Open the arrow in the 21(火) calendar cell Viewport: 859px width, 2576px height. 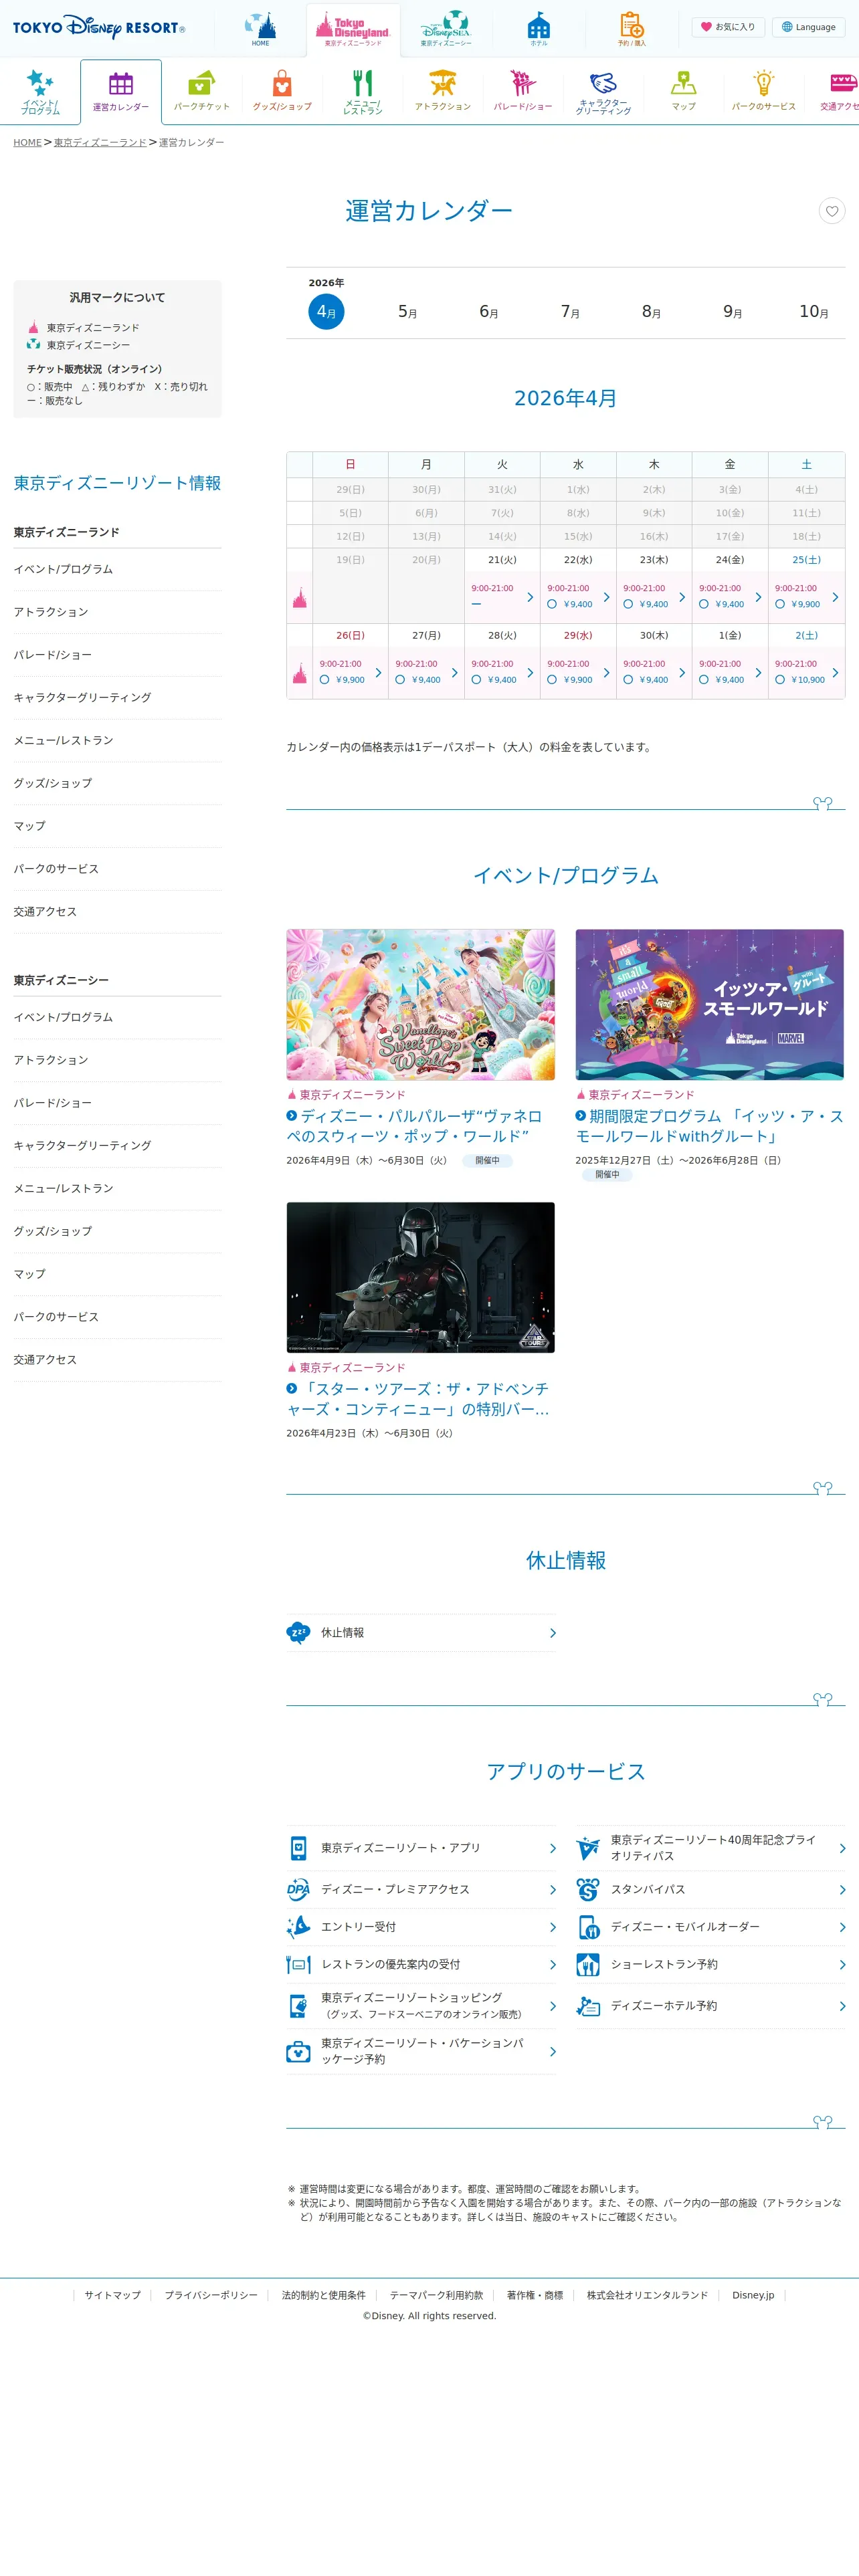530,597
